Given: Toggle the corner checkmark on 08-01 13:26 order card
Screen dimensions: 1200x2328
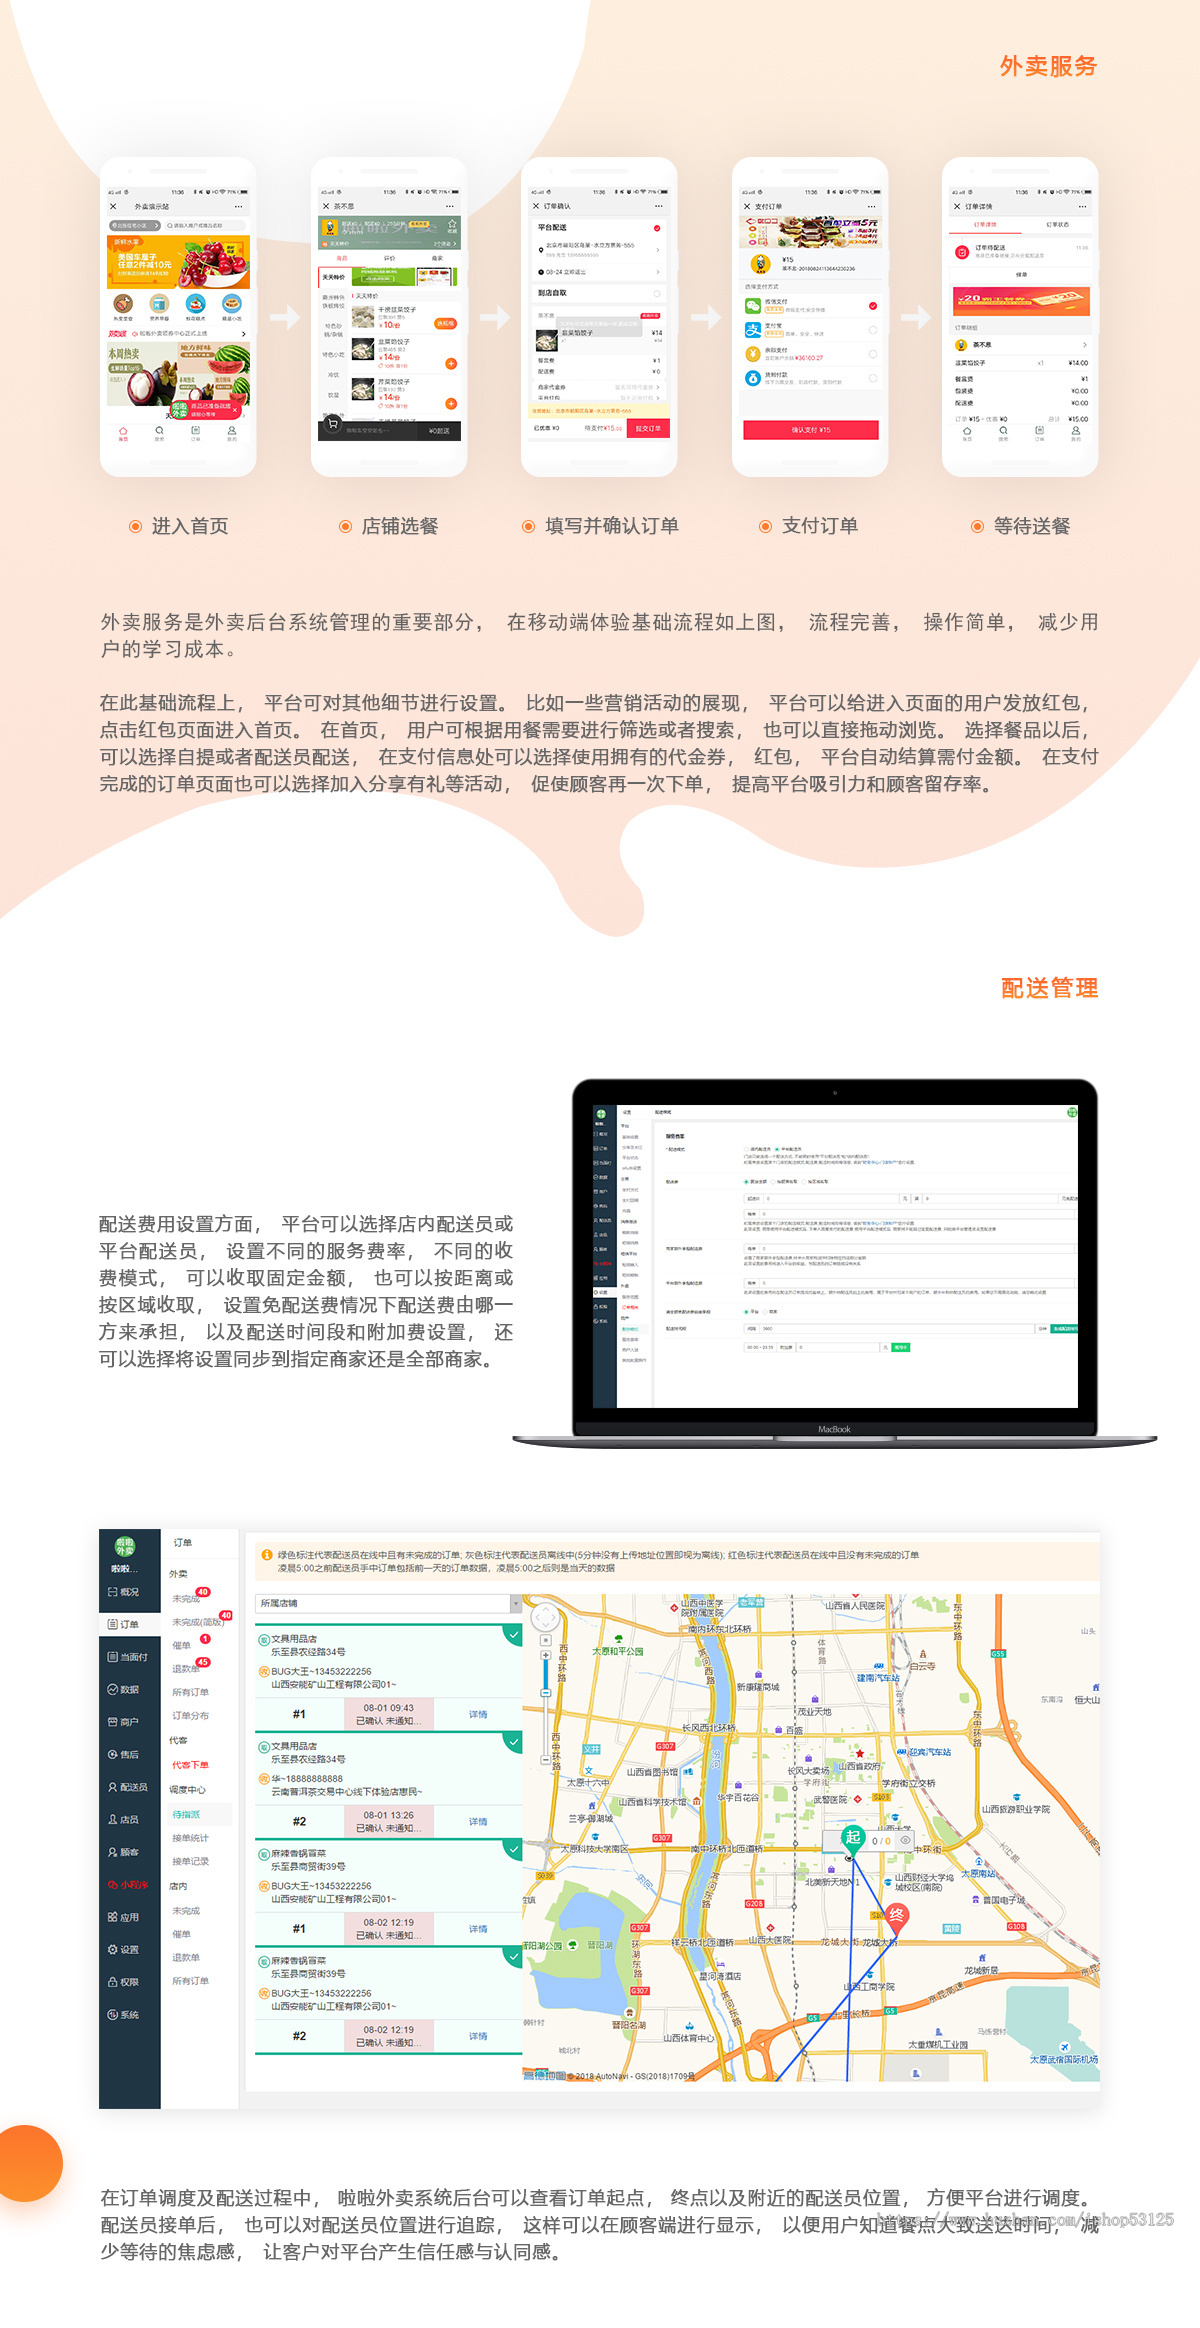Looking at the screenshot, I should click(513, 1741).
